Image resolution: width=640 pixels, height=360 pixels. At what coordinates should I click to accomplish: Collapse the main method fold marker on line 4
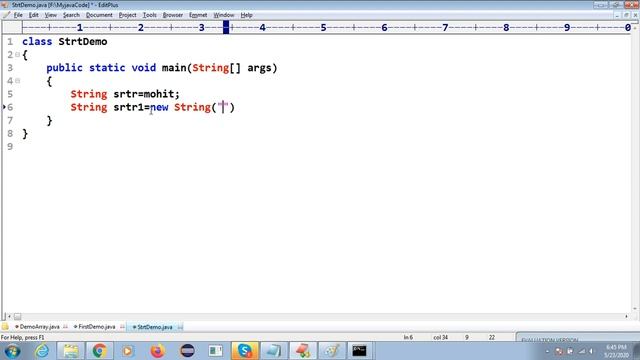point(18,81)
